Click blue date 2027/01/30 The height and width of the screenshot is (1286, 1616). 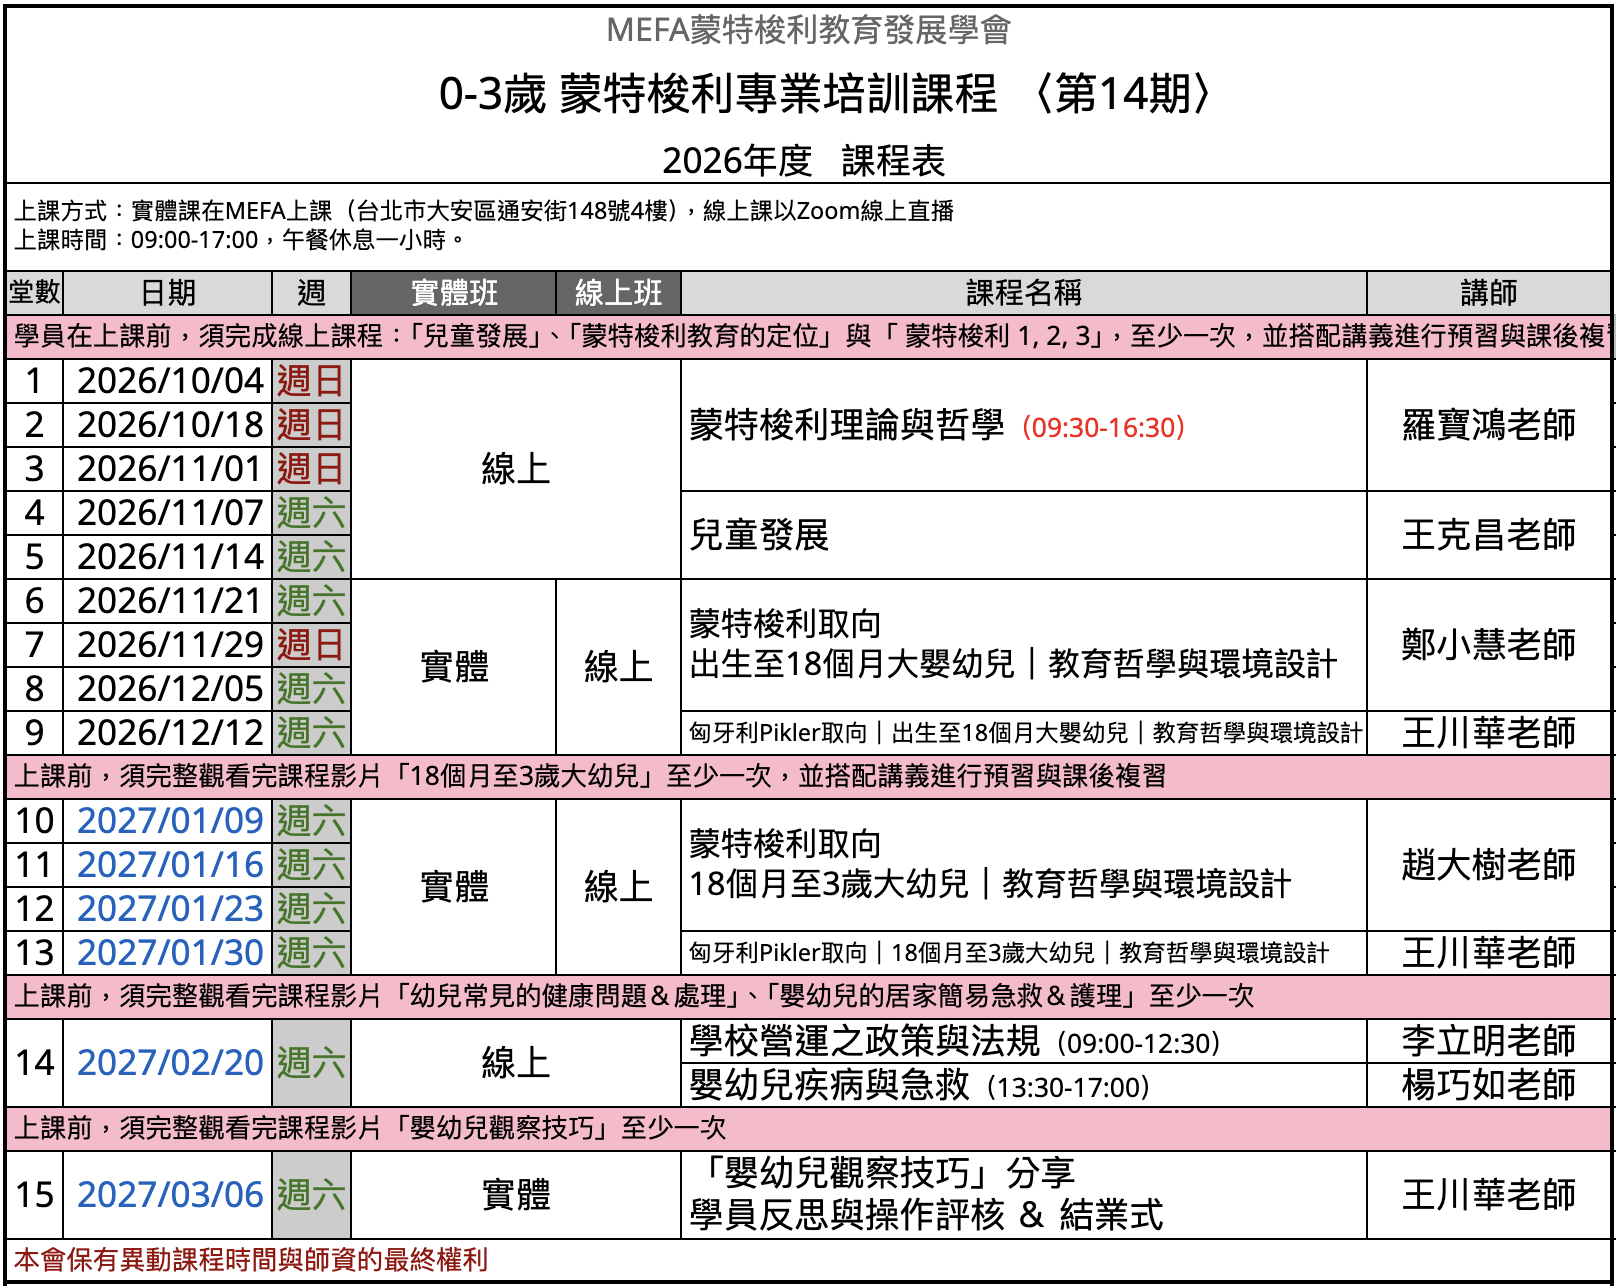click(170, 953)
